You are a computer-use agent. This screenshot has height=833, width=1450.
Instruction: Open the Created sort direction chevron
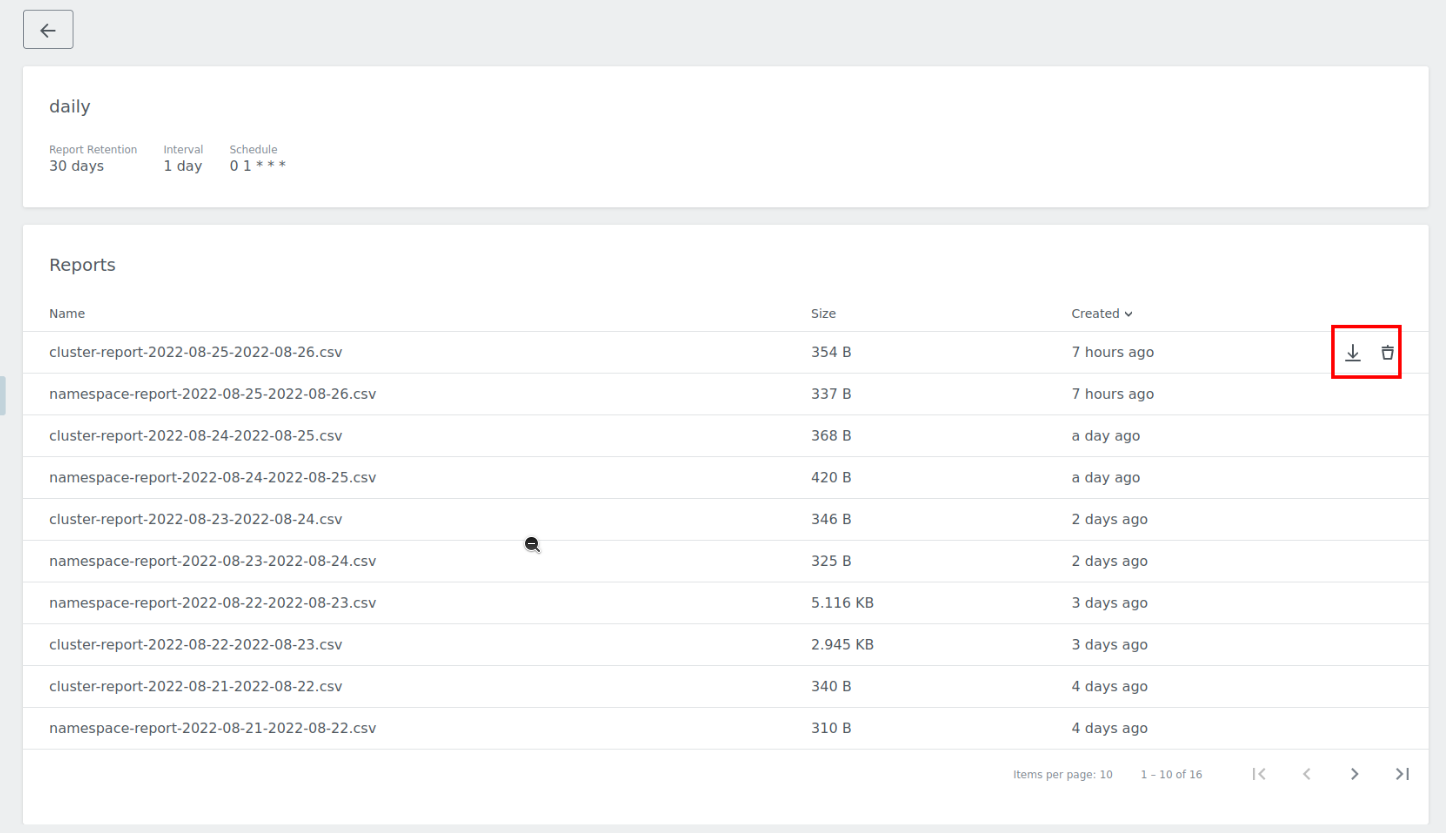(1128, 313)
